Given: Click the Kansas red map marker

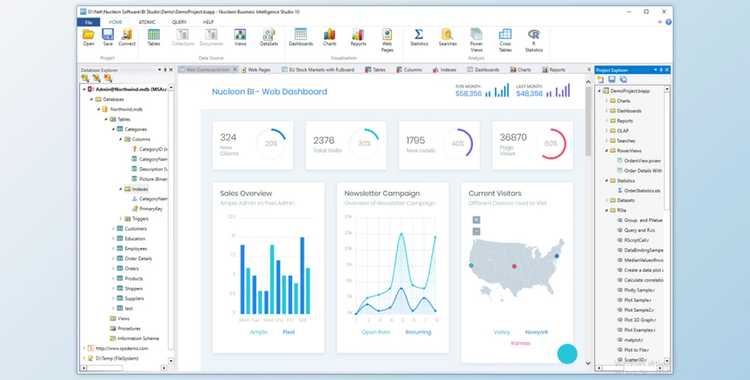Looking at the screenshot, I should click(514, 266).
